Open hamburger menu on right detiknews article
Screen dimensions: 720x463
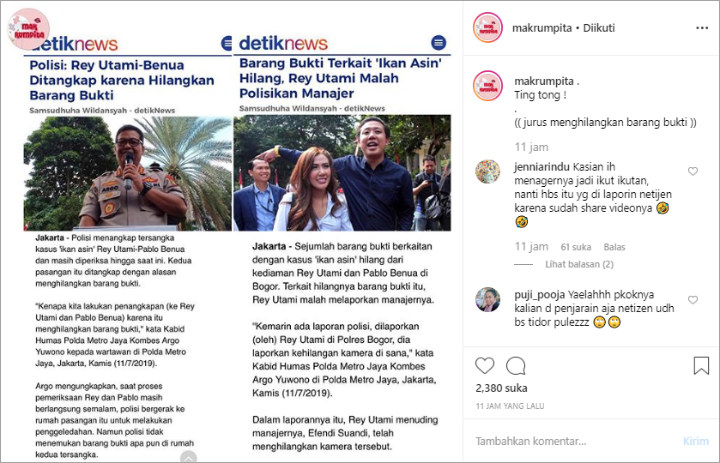[439, 42]
